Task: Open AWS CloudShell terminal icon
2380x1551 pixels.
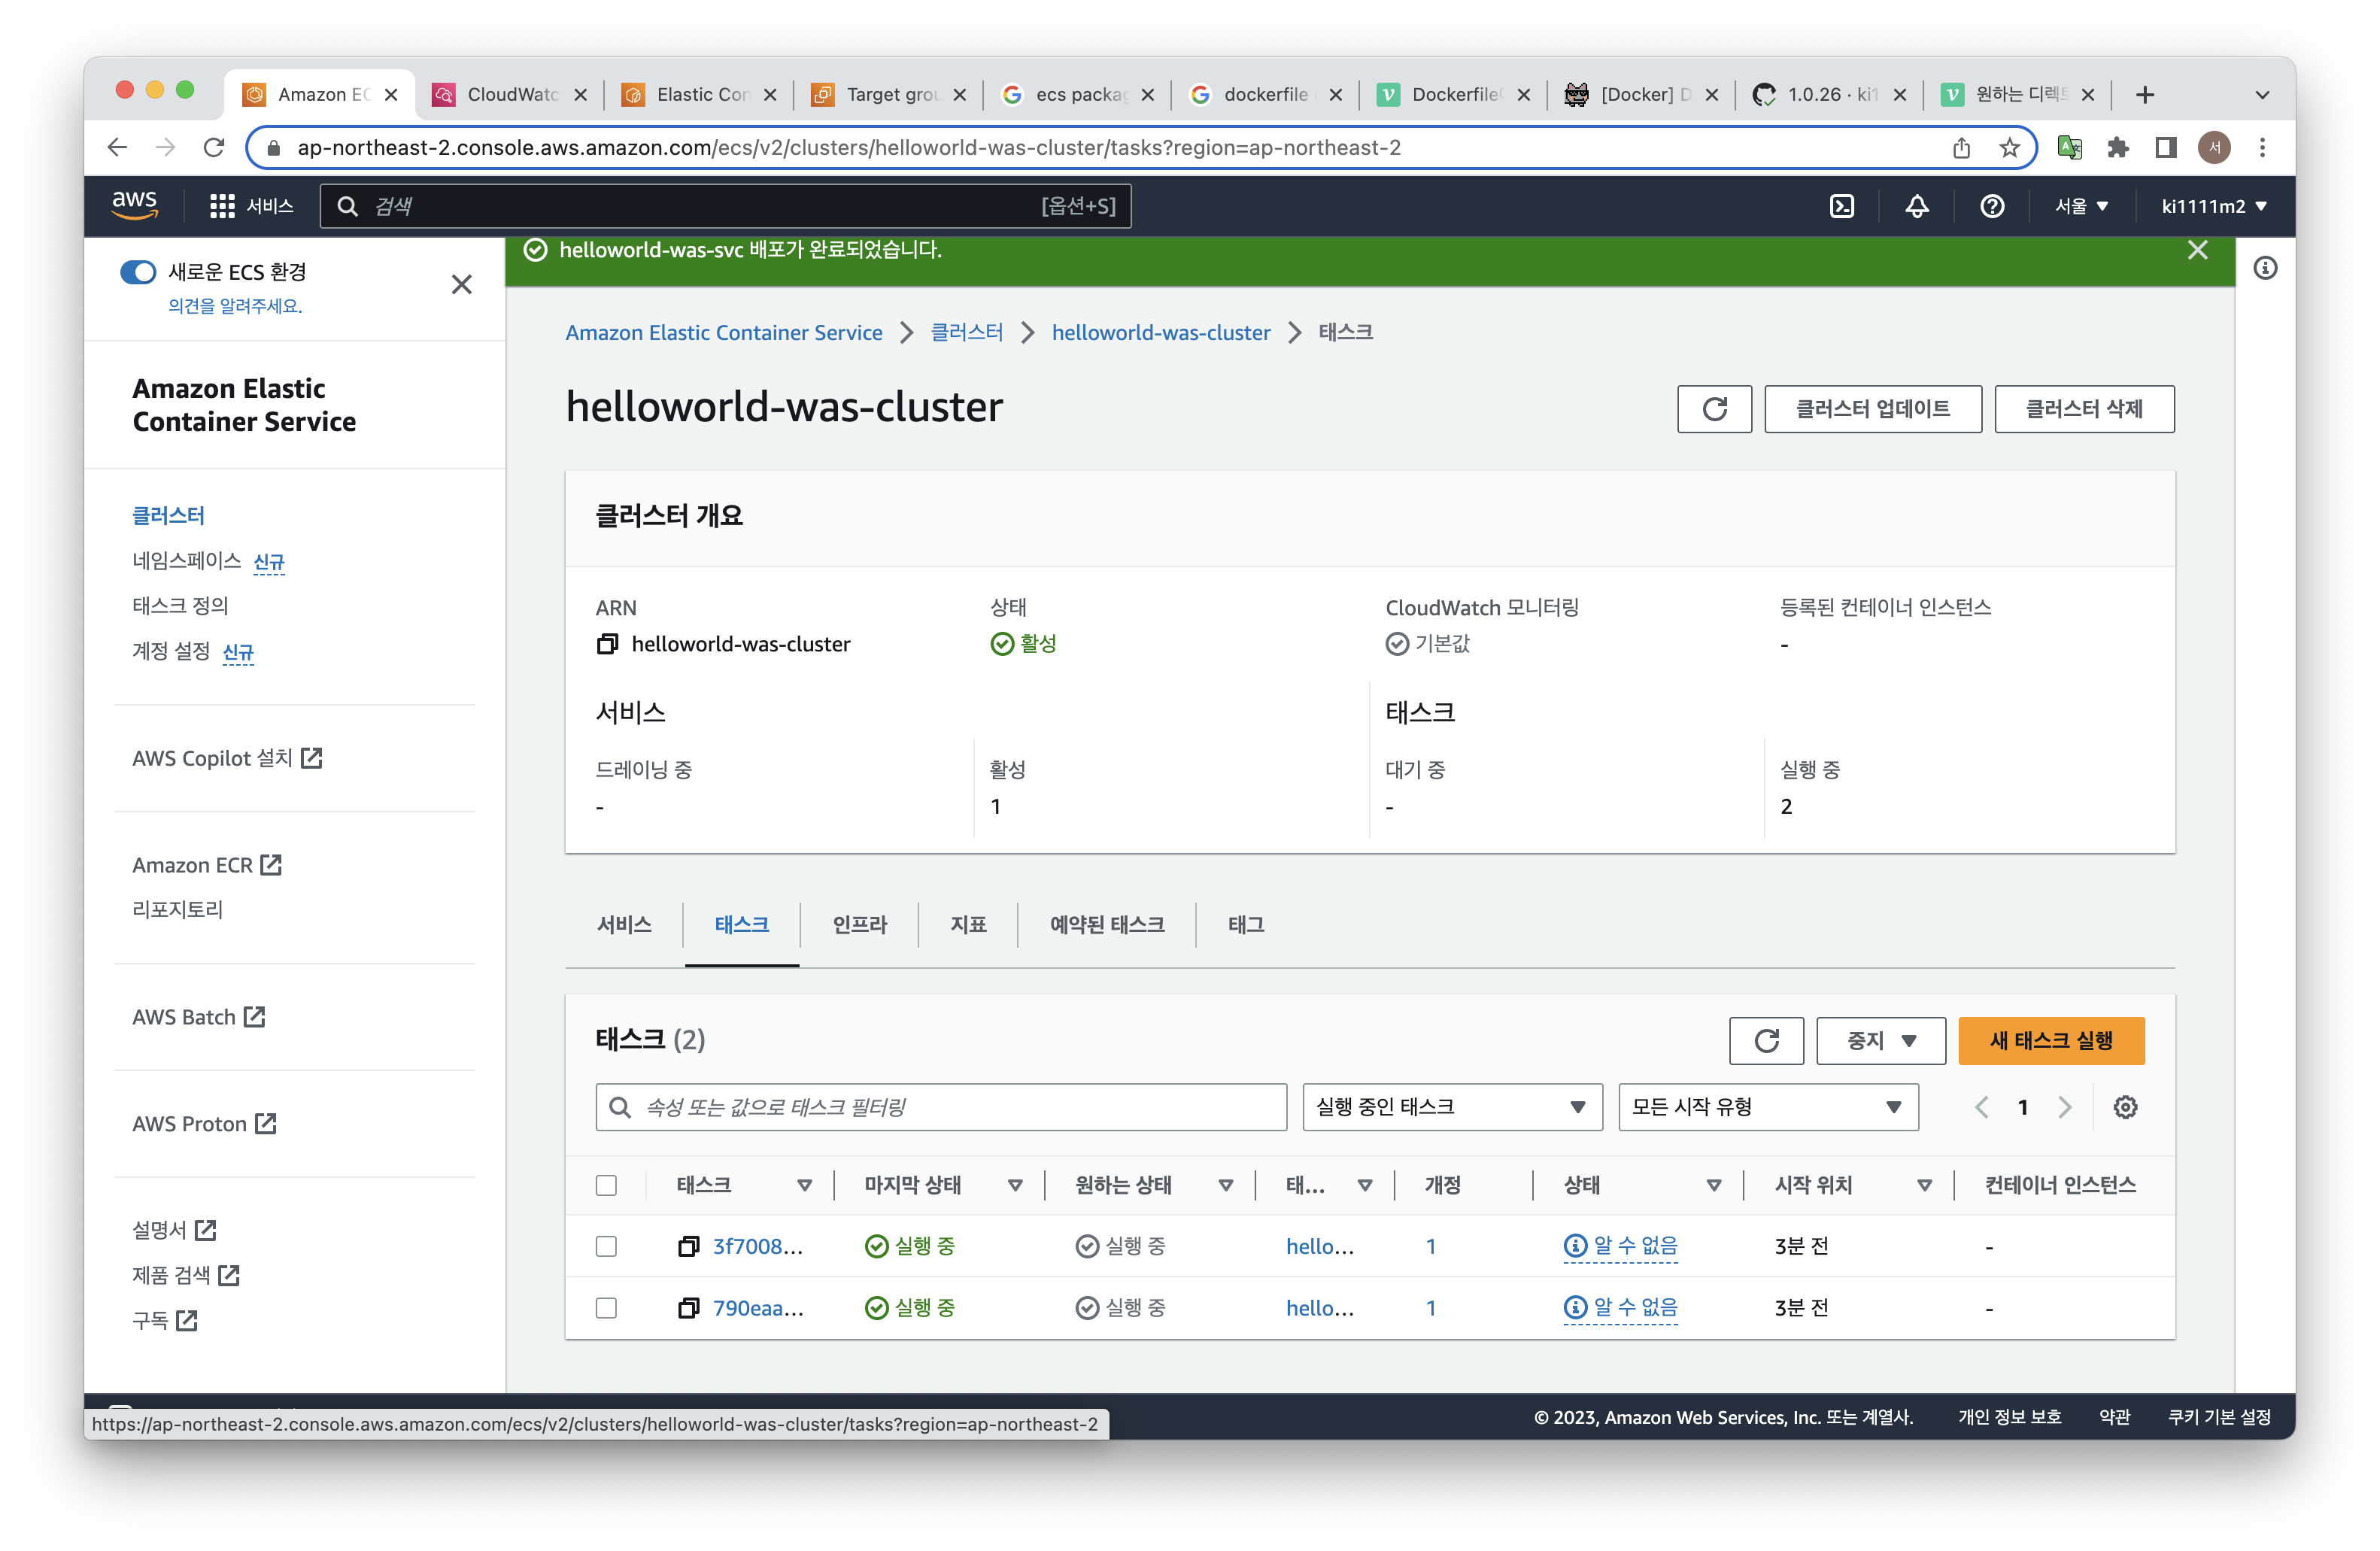Action: click(1841, 206)
